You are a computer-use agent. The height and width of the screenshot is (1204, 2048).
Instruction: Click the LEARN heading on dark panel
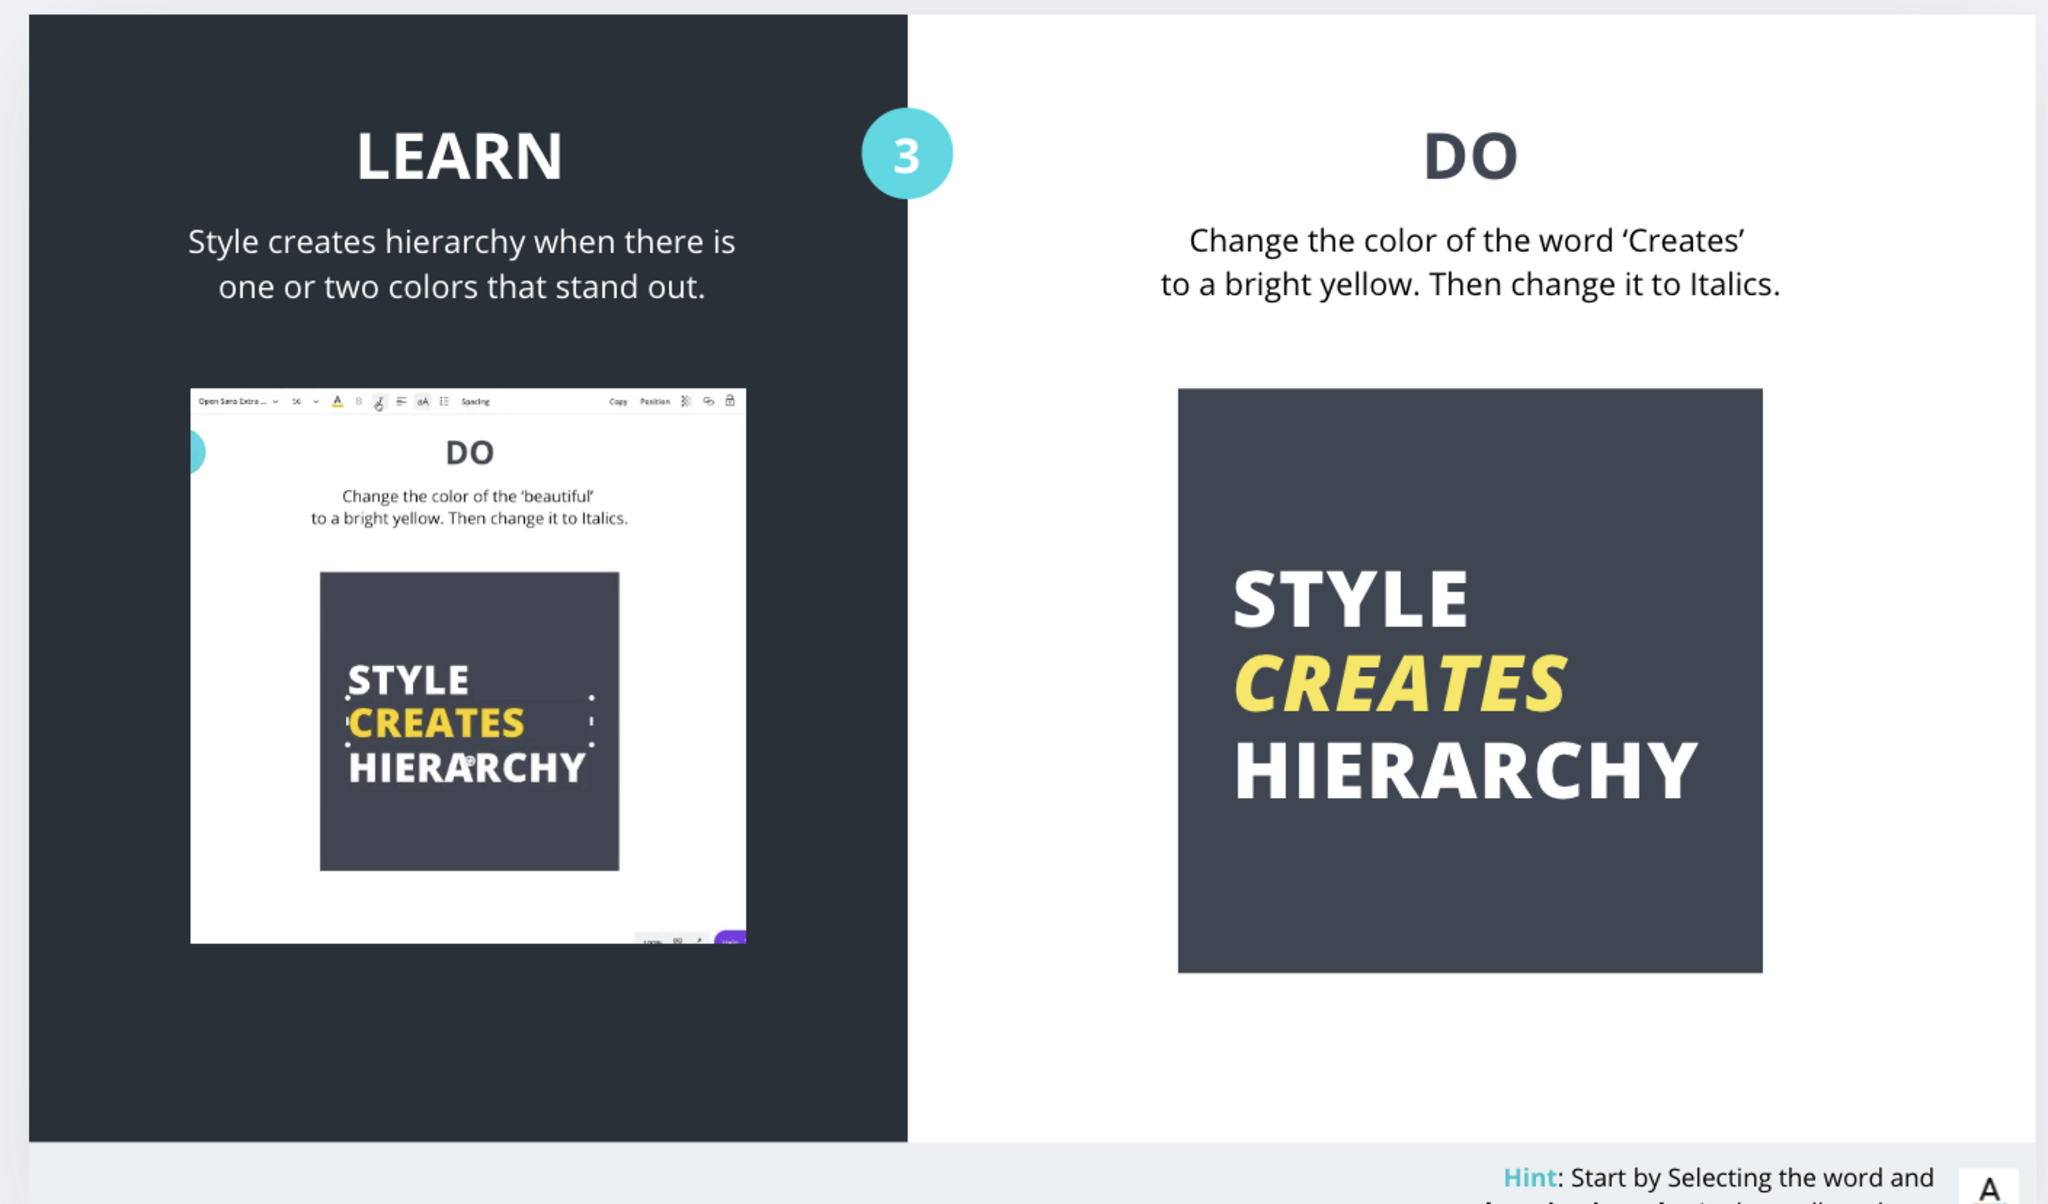[x=460, y=157]
